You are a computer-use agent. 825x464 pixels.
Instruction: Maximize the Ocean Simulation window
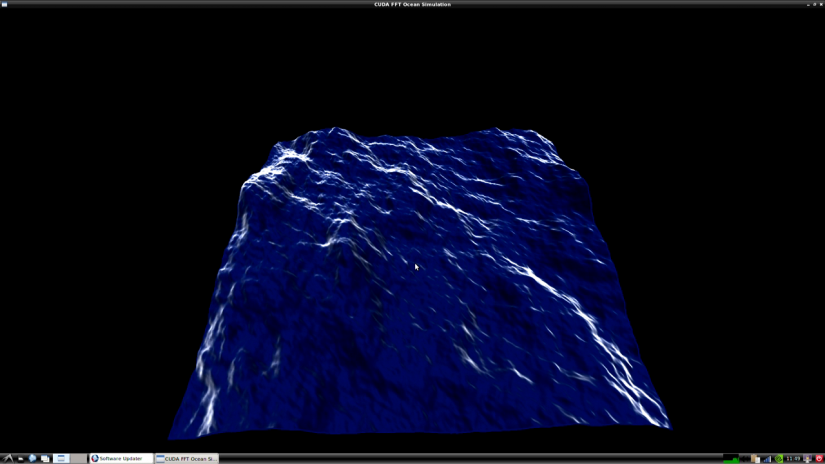click(x=814, y=4)
